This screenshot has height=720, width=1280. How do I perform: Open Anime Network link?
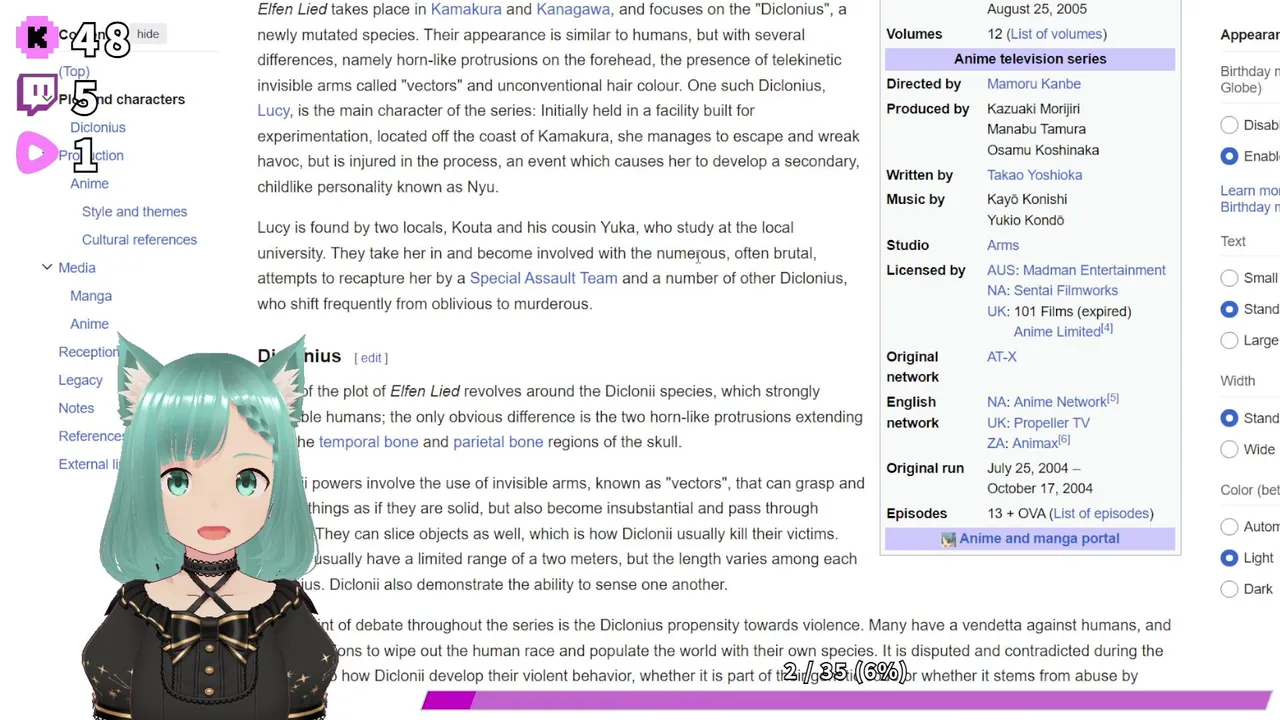point(1060,402)
